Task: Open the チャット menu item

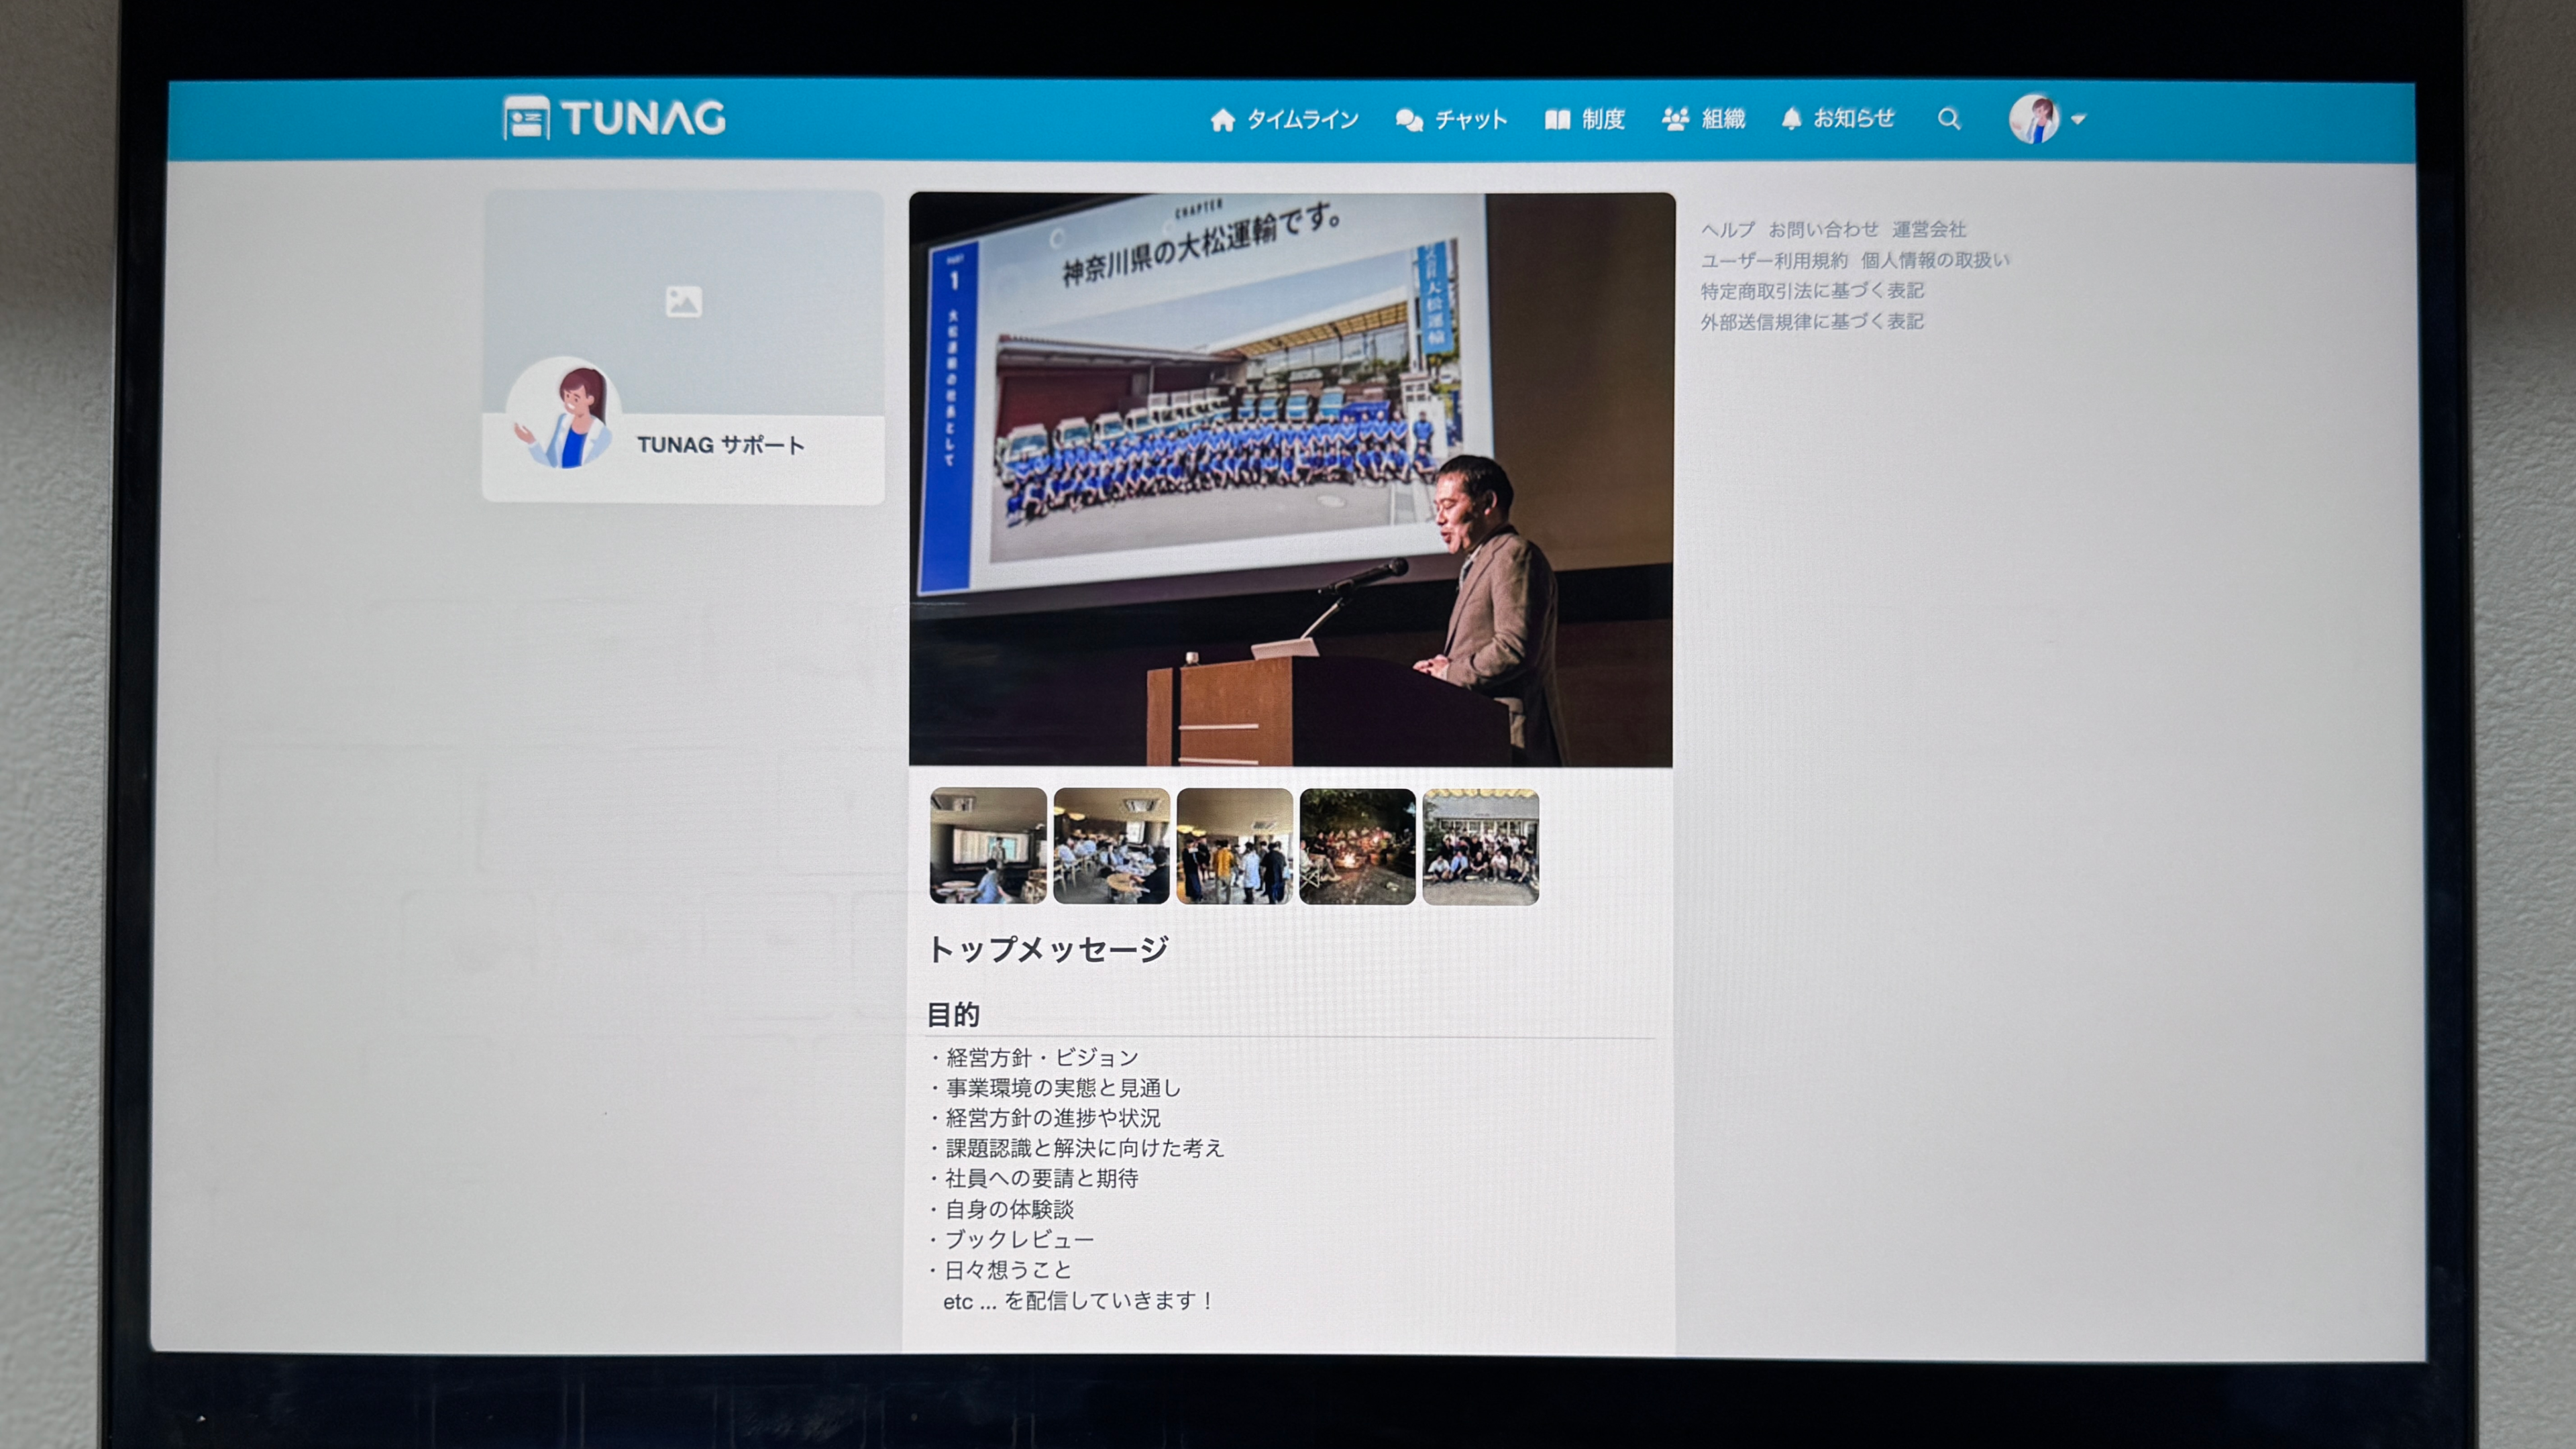Action: pyautogui.click(x=1470, y=120)
